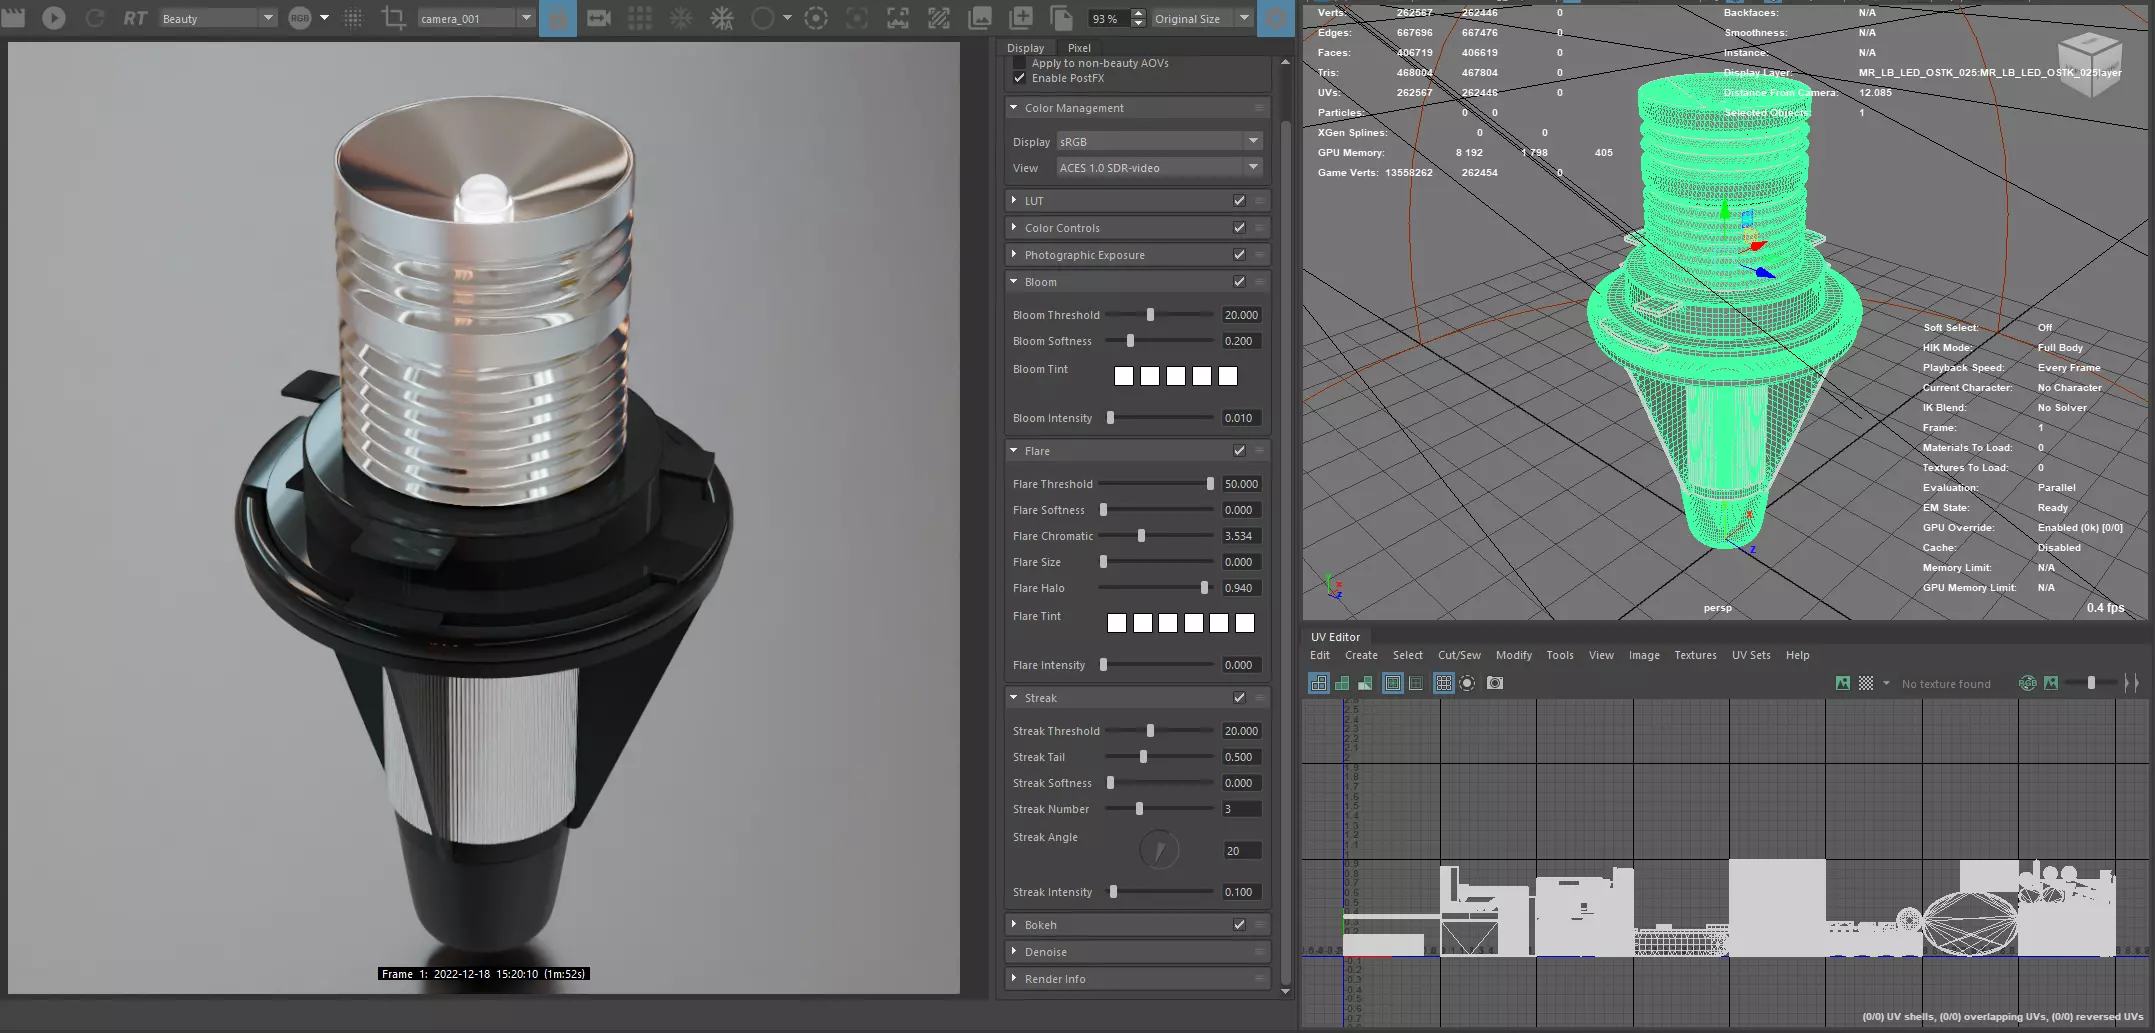Click the save image icon

[980, 18]
